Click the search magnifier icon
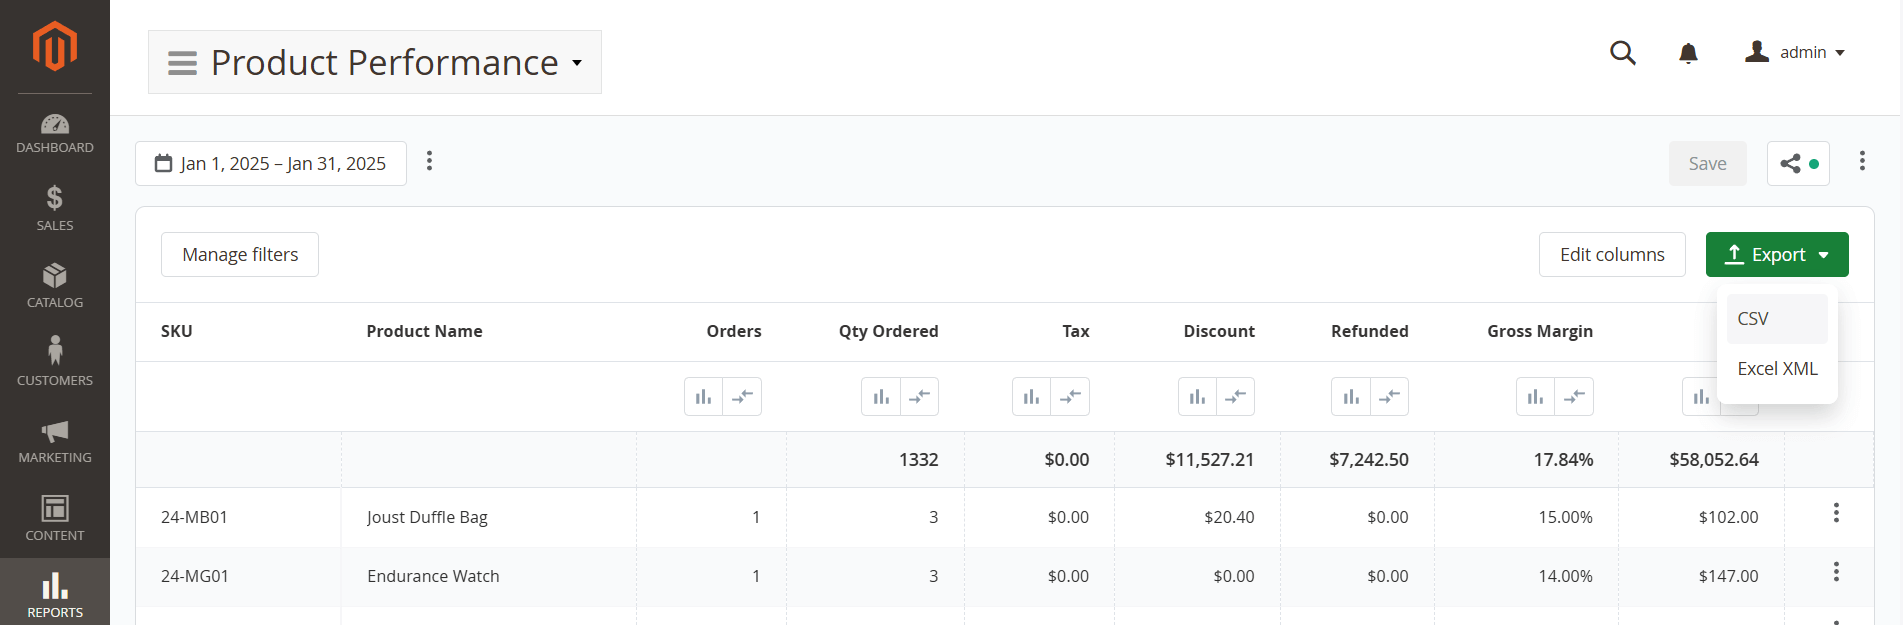This screenshot has width=1903, height=625. [x=1622, y=53]
